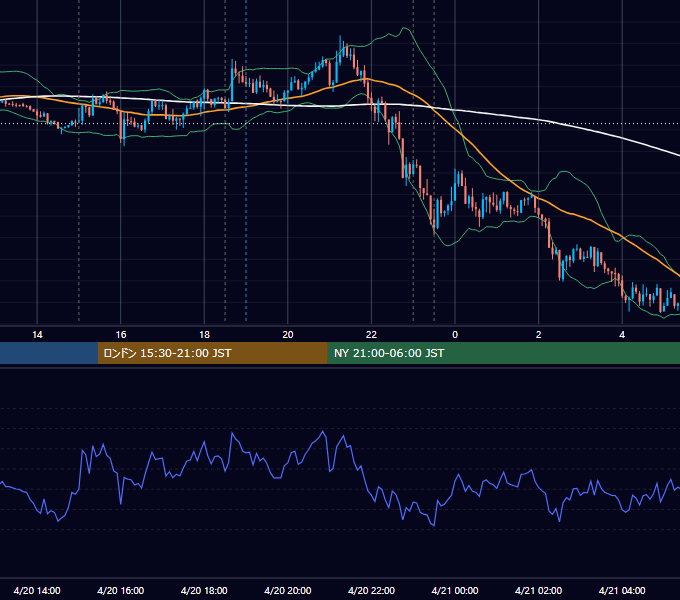The height and width of the screenshot is (600, 680).
Task: Click hour label 16 on price chart axis
Action: (x=121, y=335)
